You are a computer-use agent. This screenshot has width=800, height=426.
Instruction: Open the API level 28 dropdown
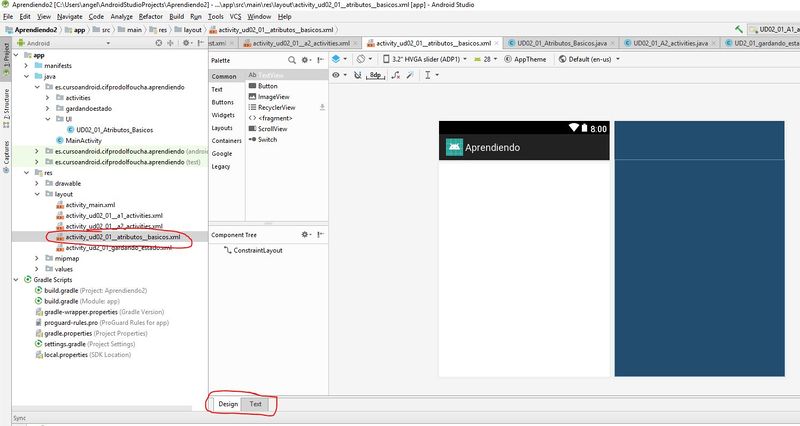(485, 59)
